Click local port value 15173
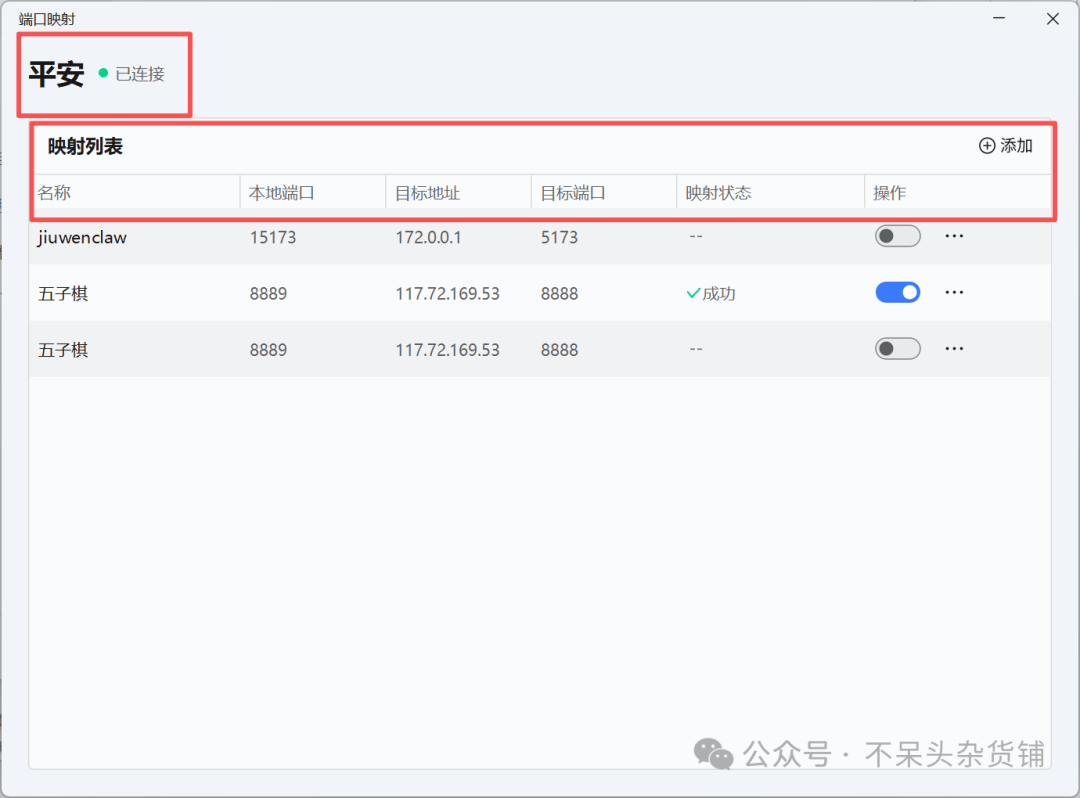The width and height of the screenshot is (1080, 798). tap(273, 238)
